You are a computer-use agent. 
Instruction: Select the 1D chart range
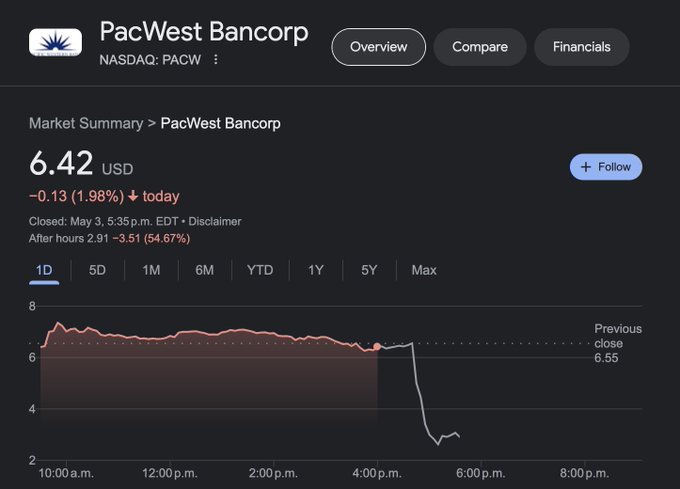[x=44, y=271]
